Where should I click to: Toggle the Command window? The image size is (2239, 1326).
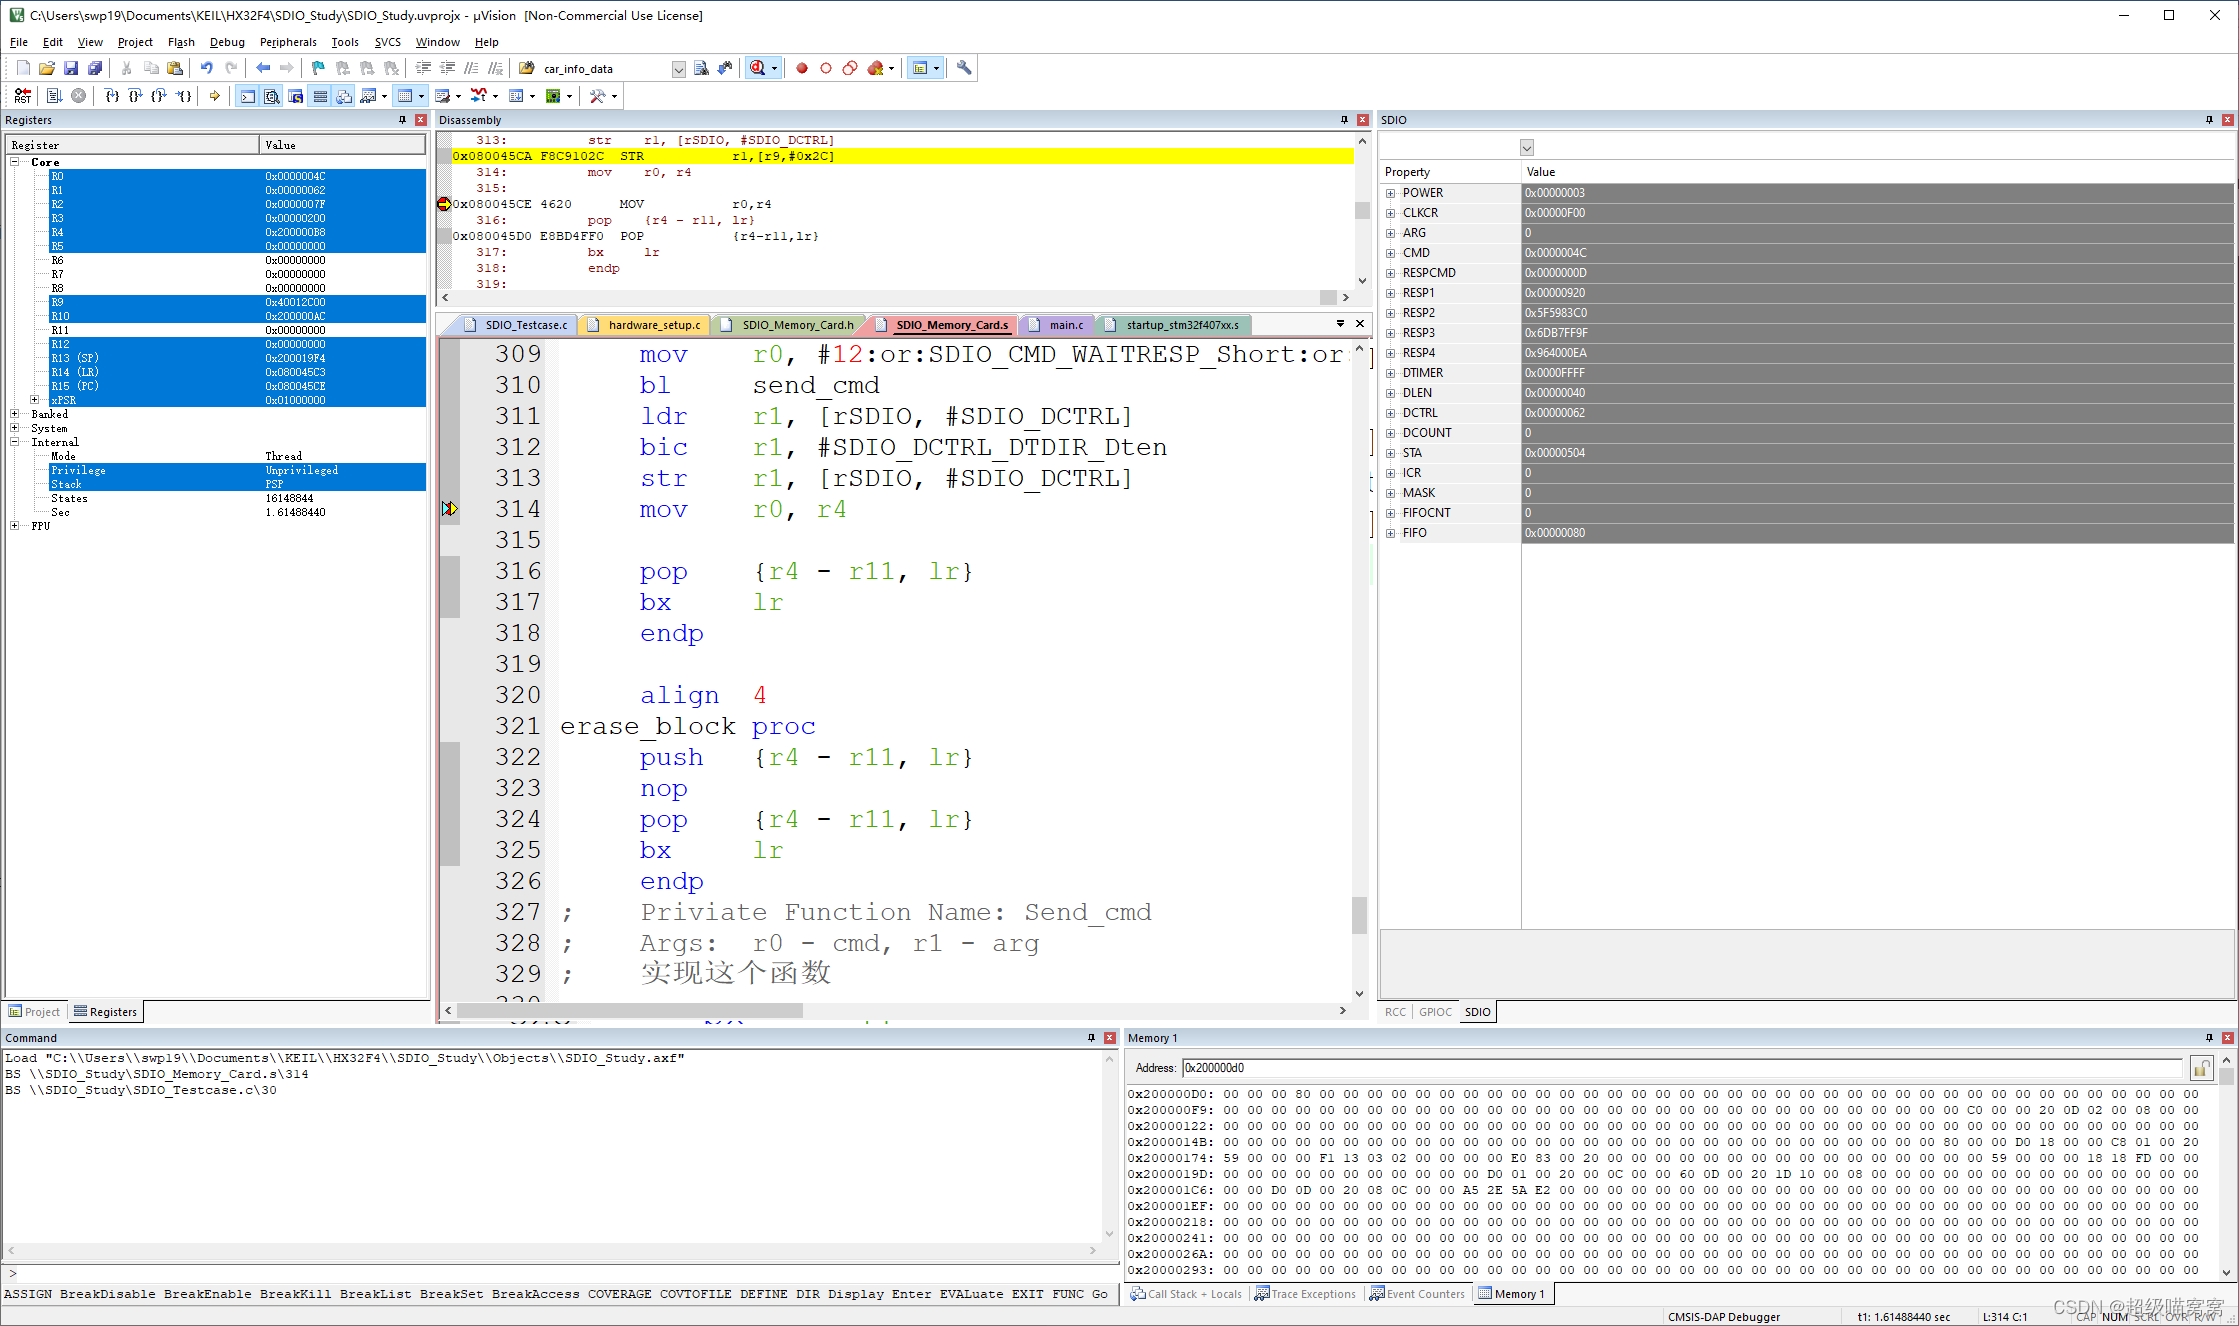[248, 96]
